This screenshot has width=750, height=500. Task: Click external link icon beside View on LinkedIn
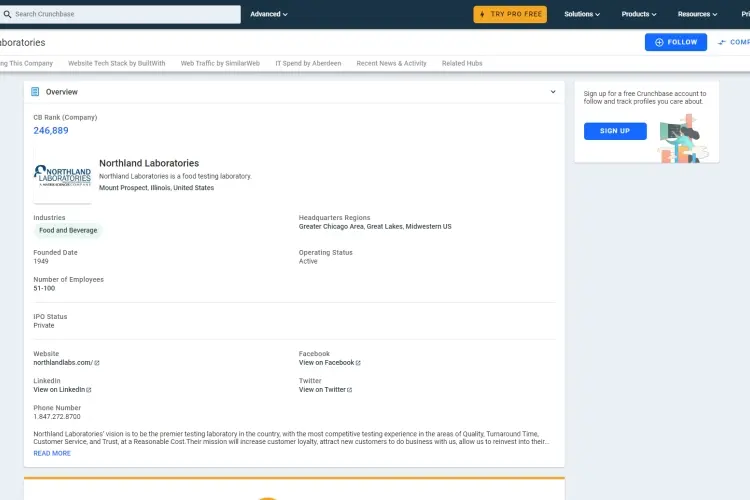88,390
